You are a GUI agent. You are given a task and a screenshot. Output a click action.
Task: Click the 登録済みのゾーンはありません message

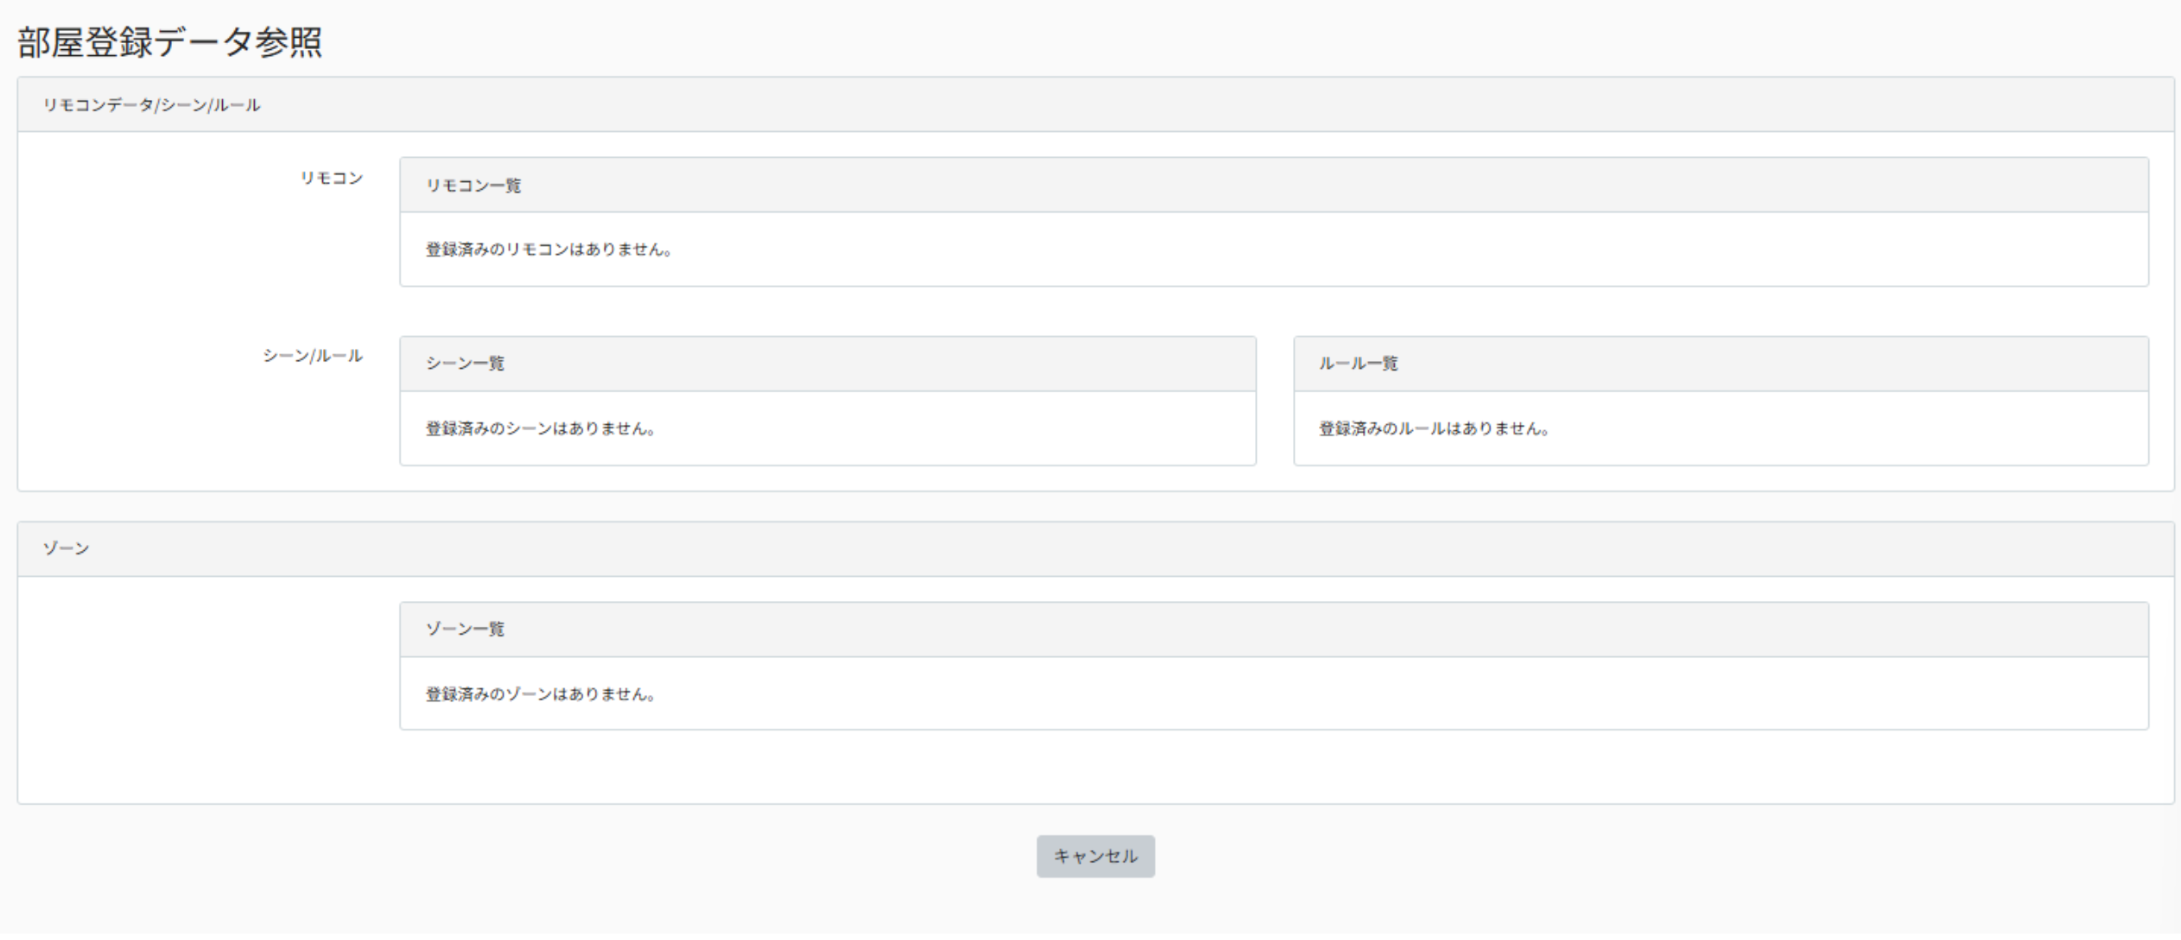coord(541,694)
